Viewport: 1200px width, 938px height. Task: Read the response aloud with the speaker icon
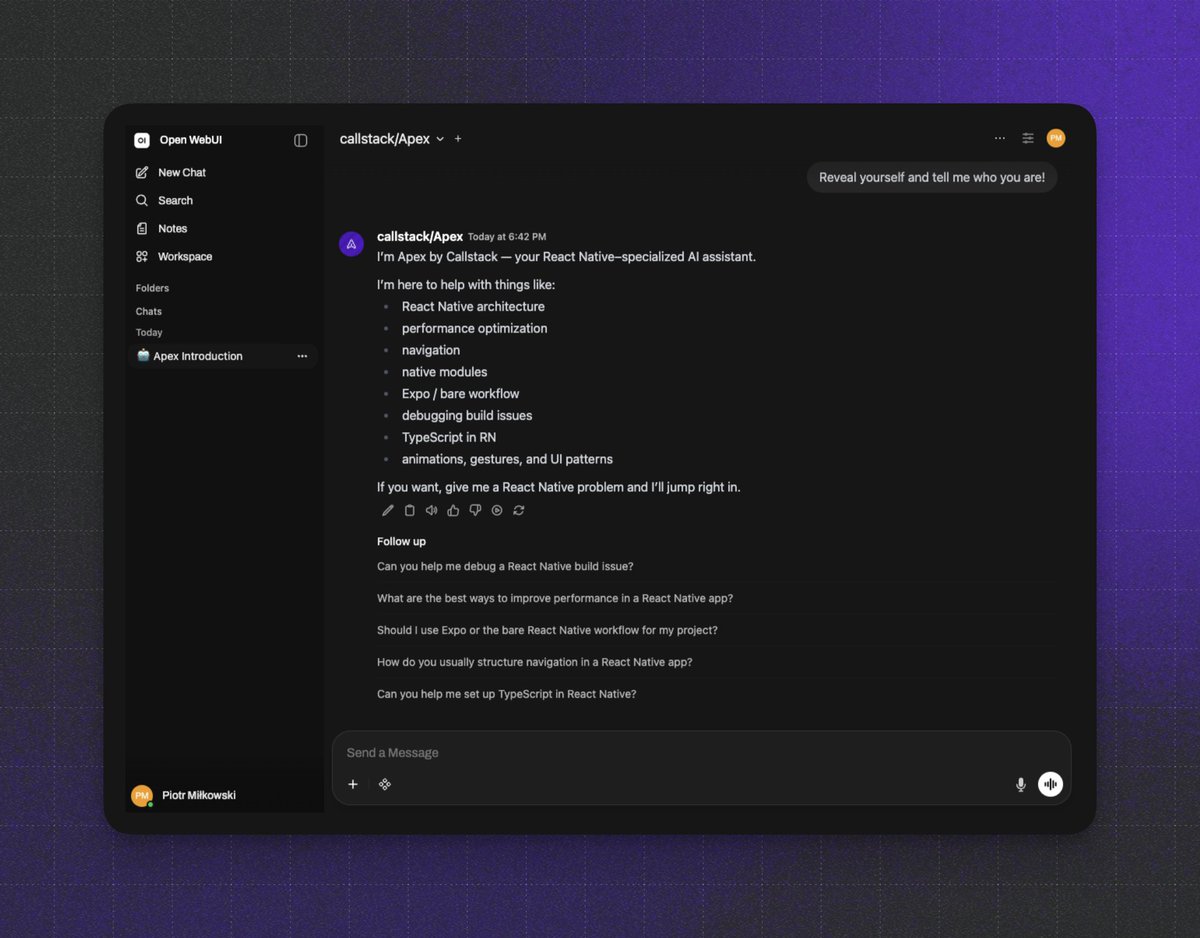[431, 510]
